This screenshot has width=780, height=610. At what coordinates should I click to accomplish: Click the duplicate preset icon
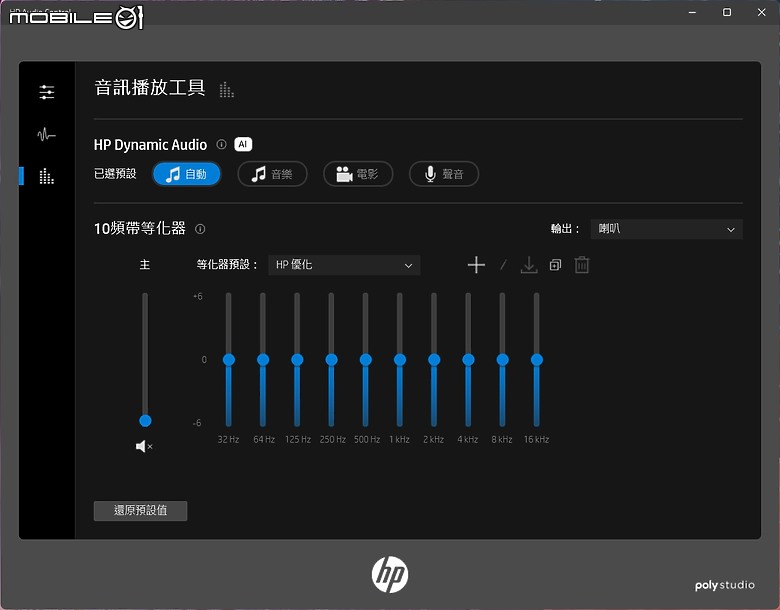555,265
